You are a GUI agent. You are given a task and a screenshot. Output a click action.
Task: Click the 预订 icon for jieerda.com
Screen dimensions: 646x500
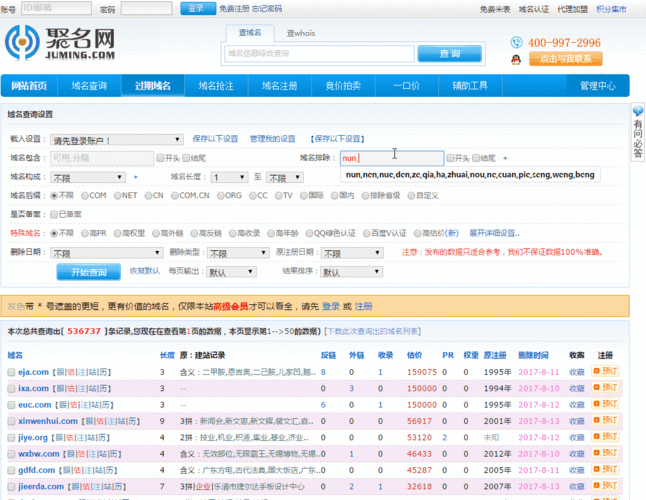coord(605,486)
